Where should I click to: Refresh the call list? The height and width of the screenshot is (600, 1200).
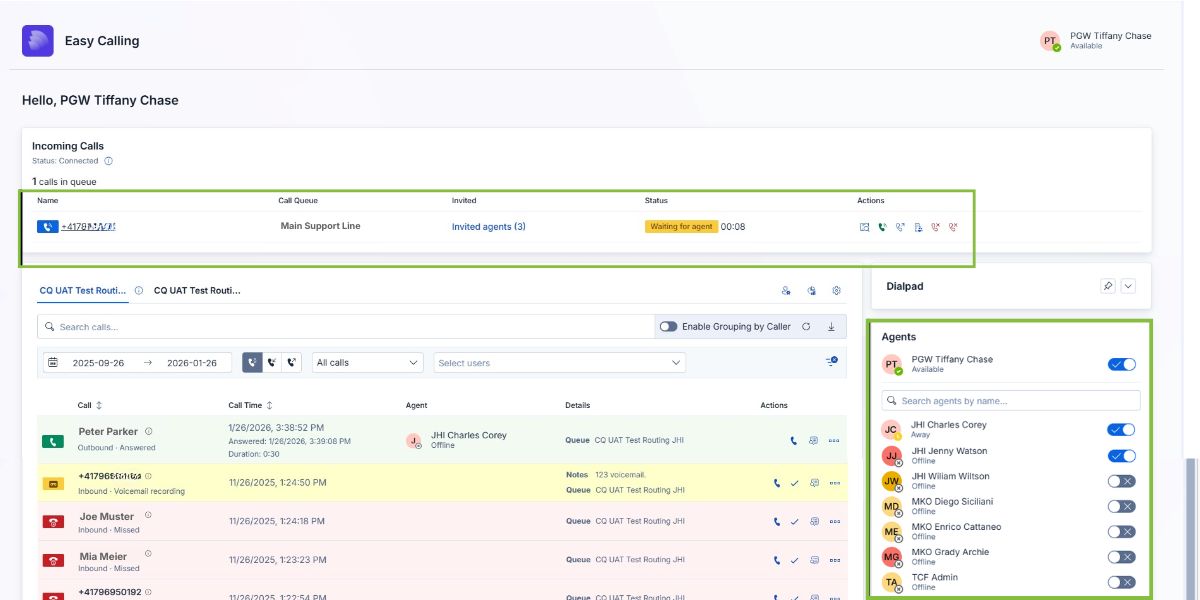tap(806, 327)
